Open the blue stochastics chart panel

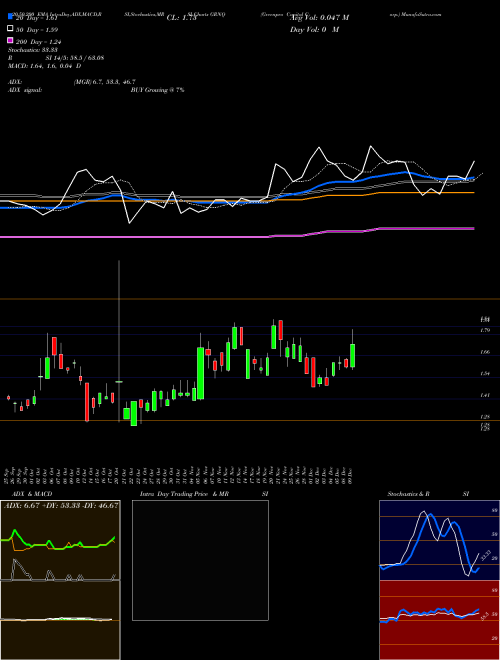[x=439, y=540]
